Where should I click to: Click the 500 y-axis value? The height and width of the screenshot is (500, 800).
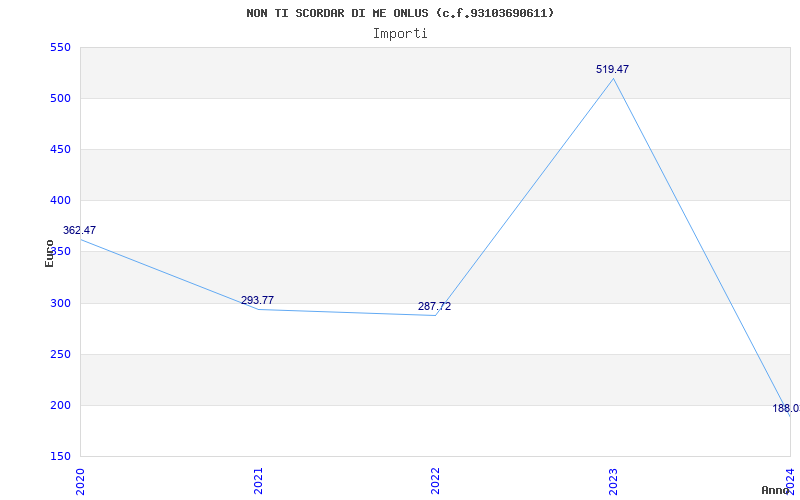click(60, 98)
